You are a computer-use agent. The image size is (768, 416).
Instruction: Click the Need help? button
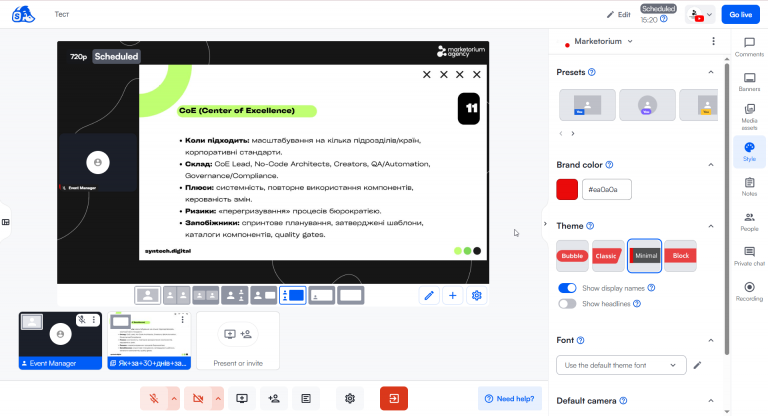coord(510,398)
